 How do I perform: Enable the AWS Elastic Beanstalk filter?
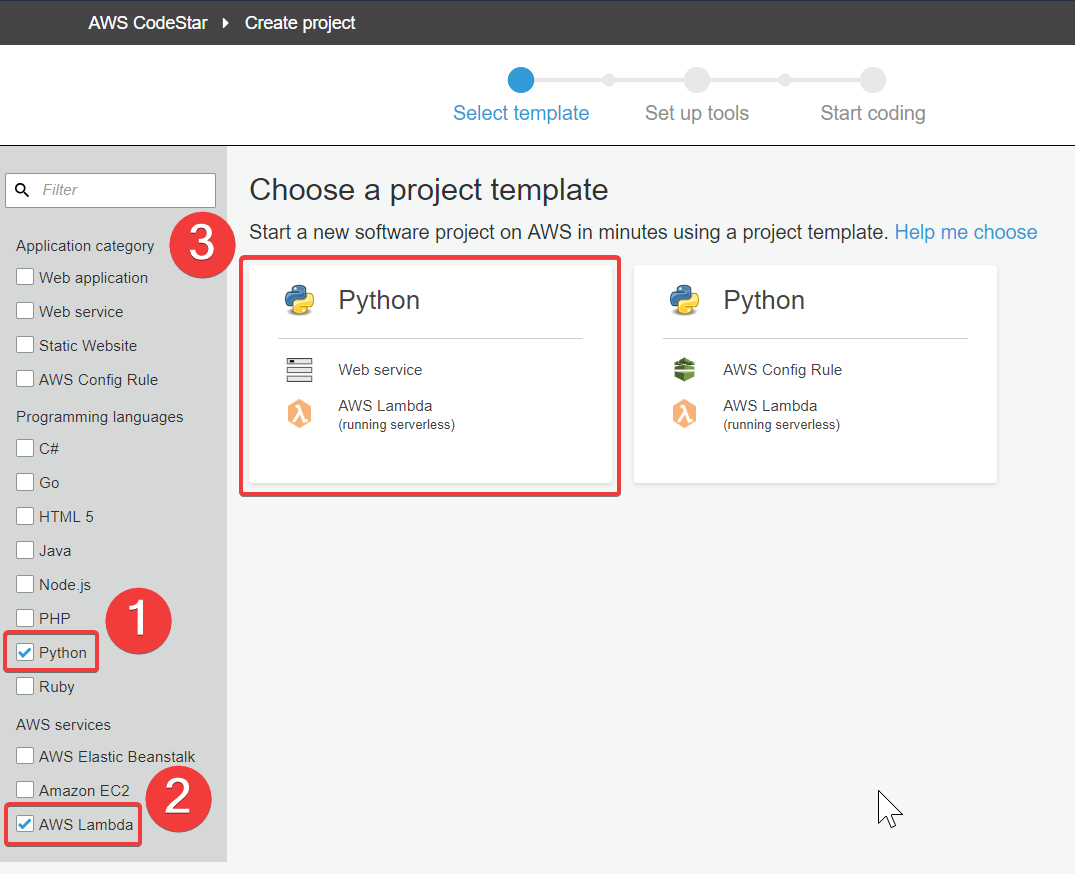(x=25, y=755)
